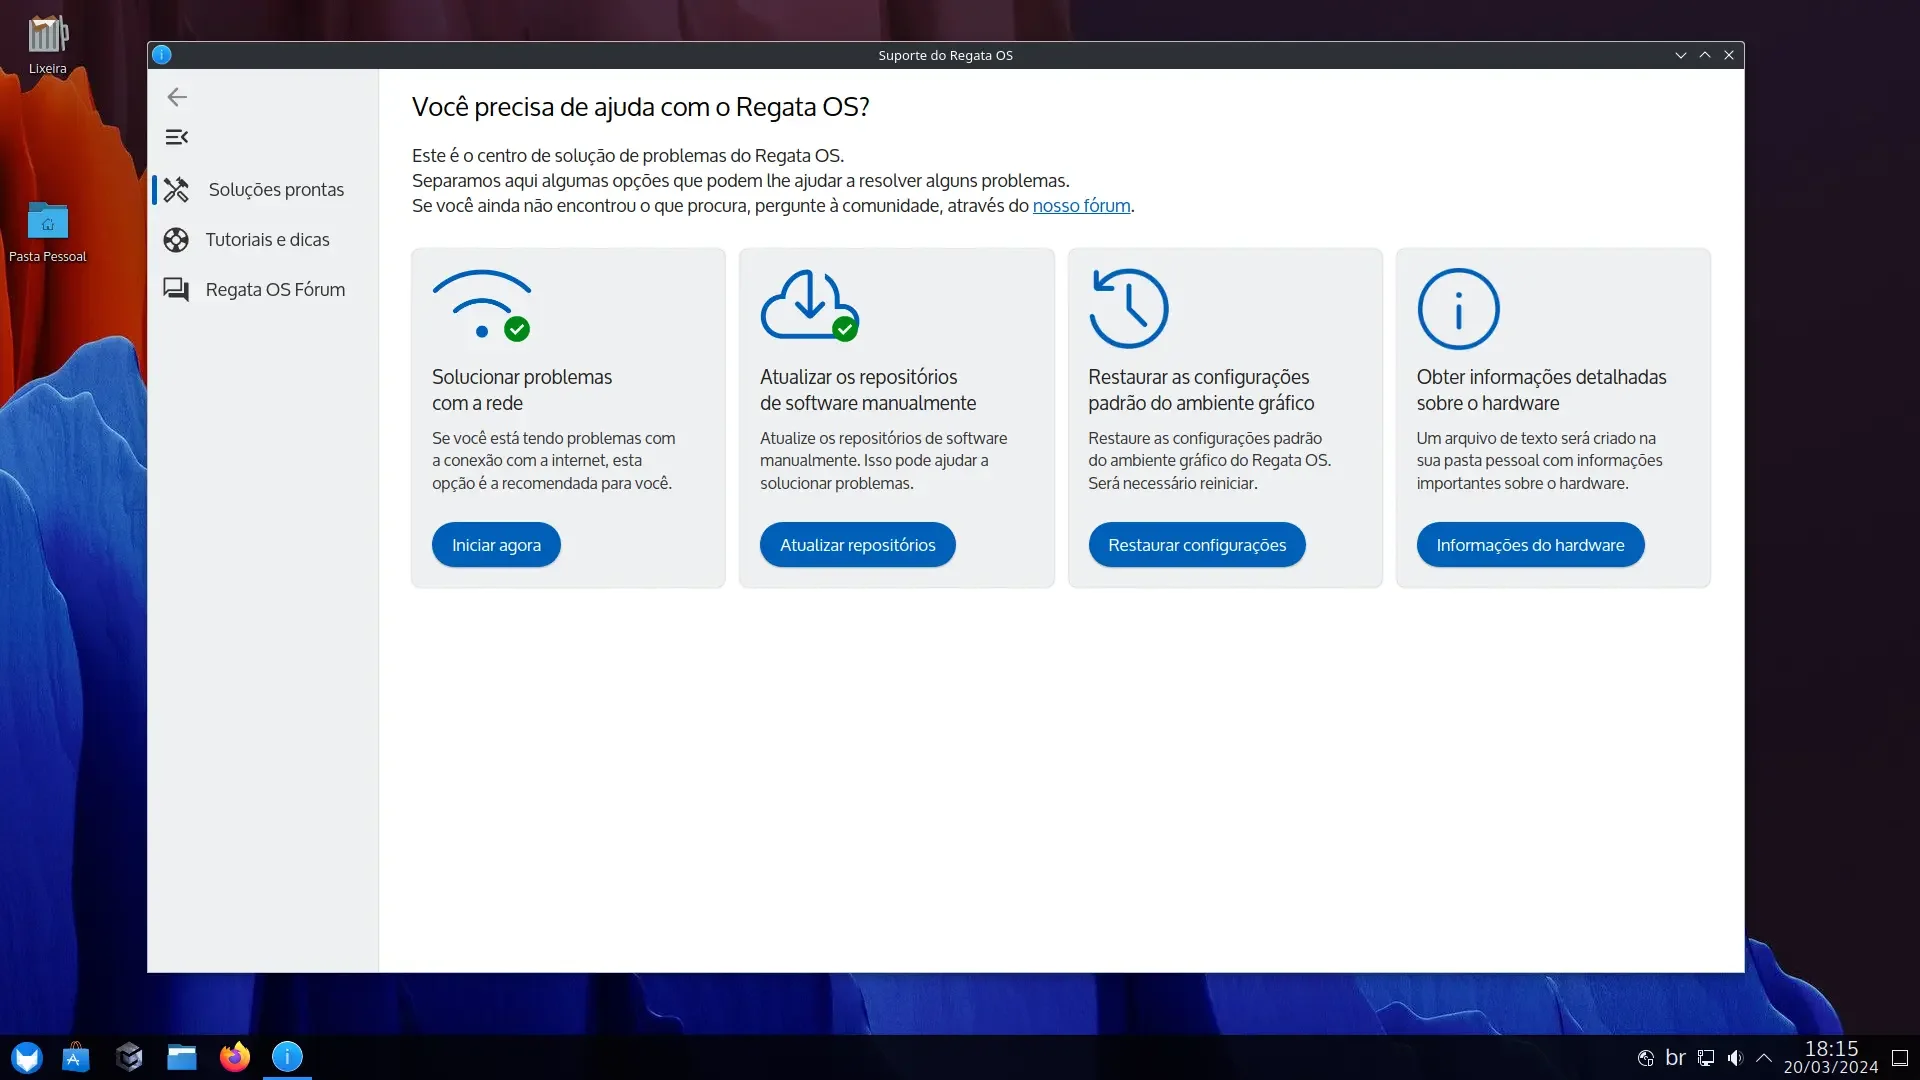1920x1080 pixels.
Task: Click the Iniciar agora button
Action: [496, 545]
